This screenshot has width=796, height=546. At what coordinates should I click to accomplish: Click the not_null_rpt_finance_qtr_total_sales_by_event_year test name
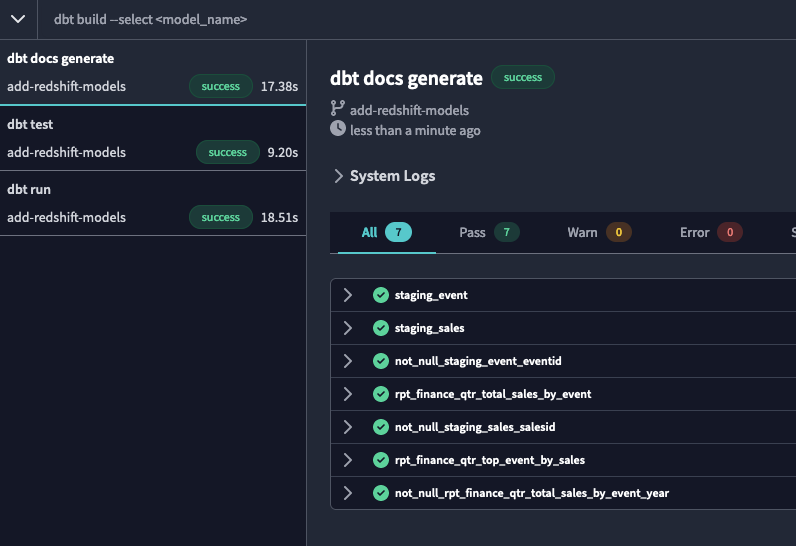coord(532,493)
